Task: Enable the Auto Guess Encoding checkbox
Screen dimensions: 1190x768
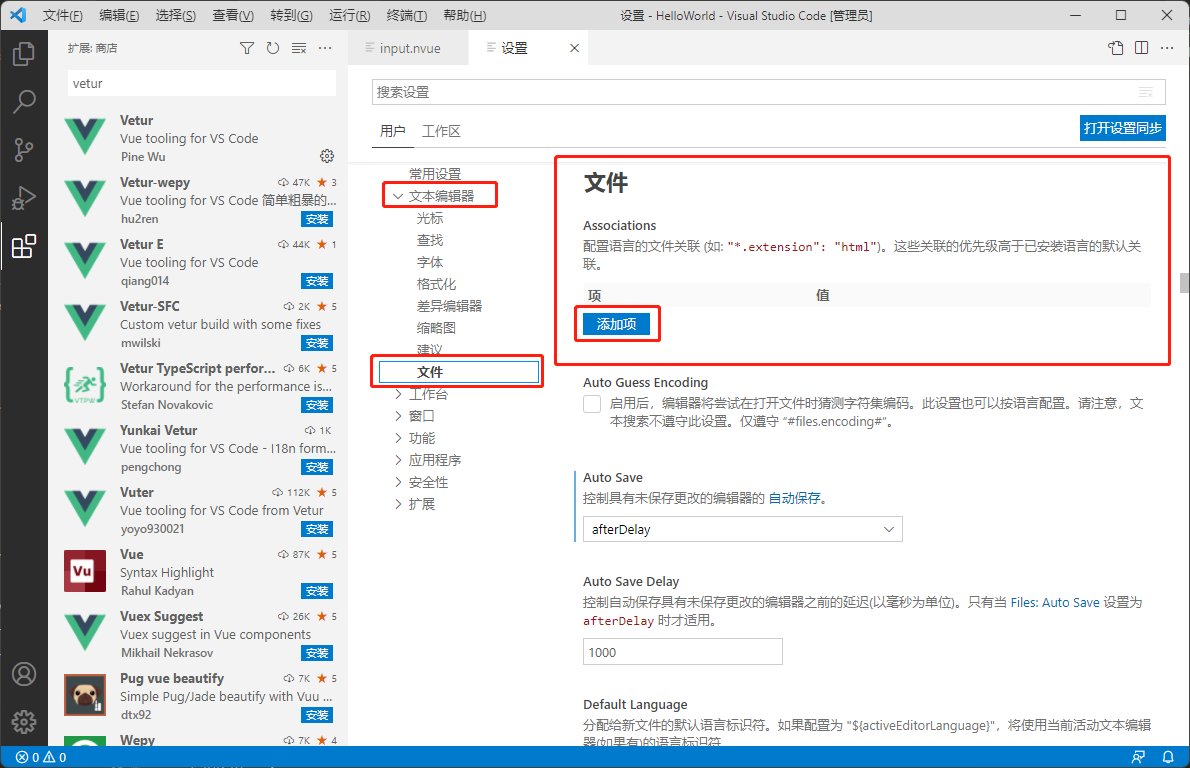Action: (x=591, y=404)
